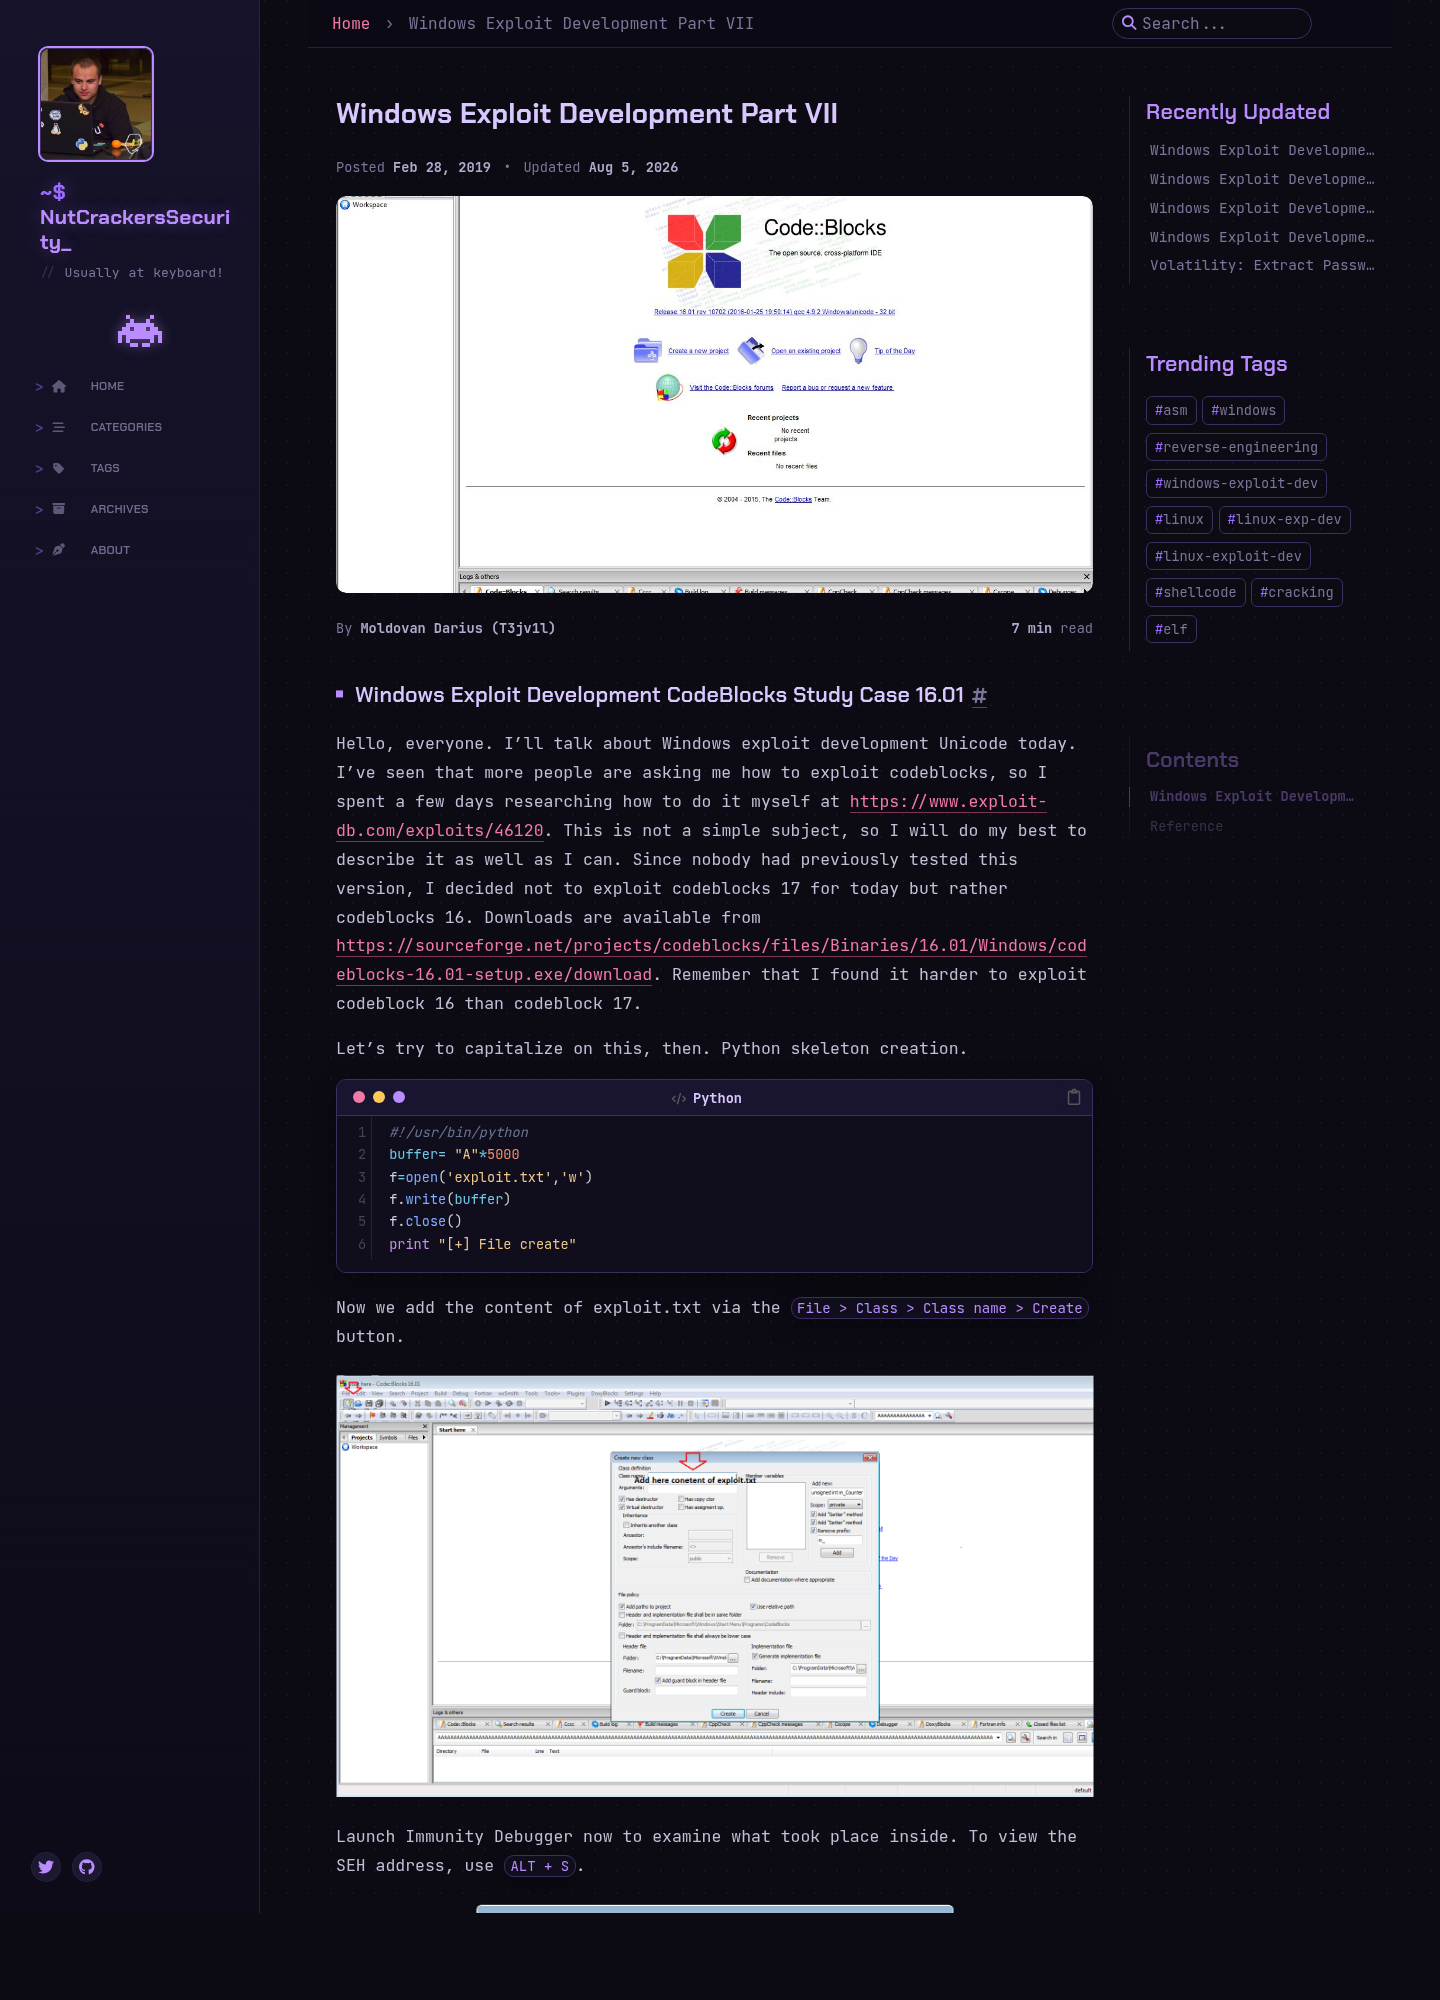
Task: Open ARCHIVES in sidebar navigation
Action: pos(119,509)
